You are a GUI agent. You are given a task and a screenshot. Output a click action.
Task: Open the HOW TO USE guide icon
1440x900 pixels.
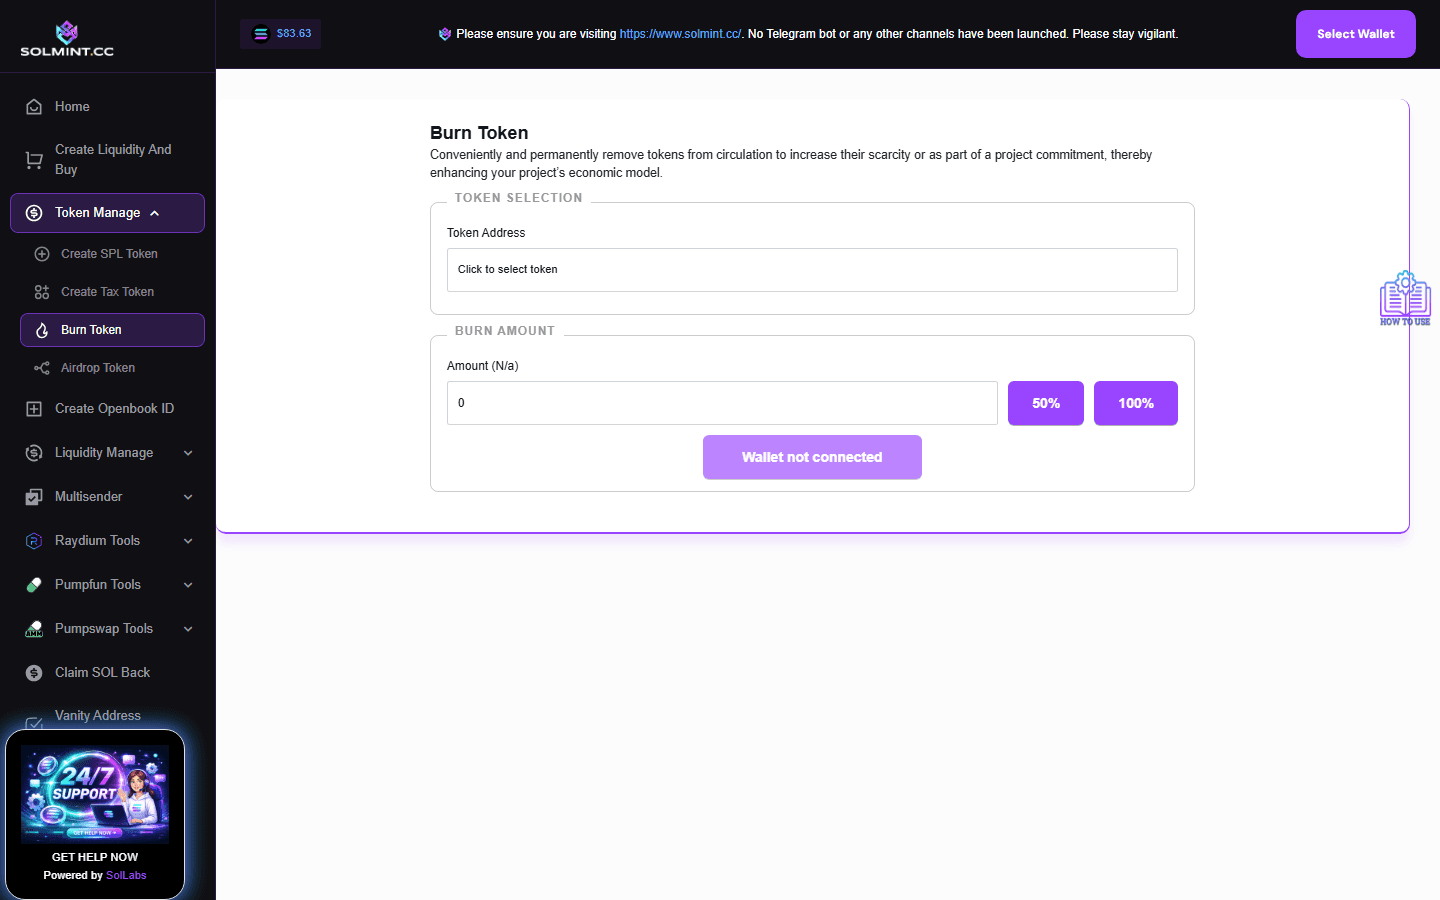(x=1404, y=296)
